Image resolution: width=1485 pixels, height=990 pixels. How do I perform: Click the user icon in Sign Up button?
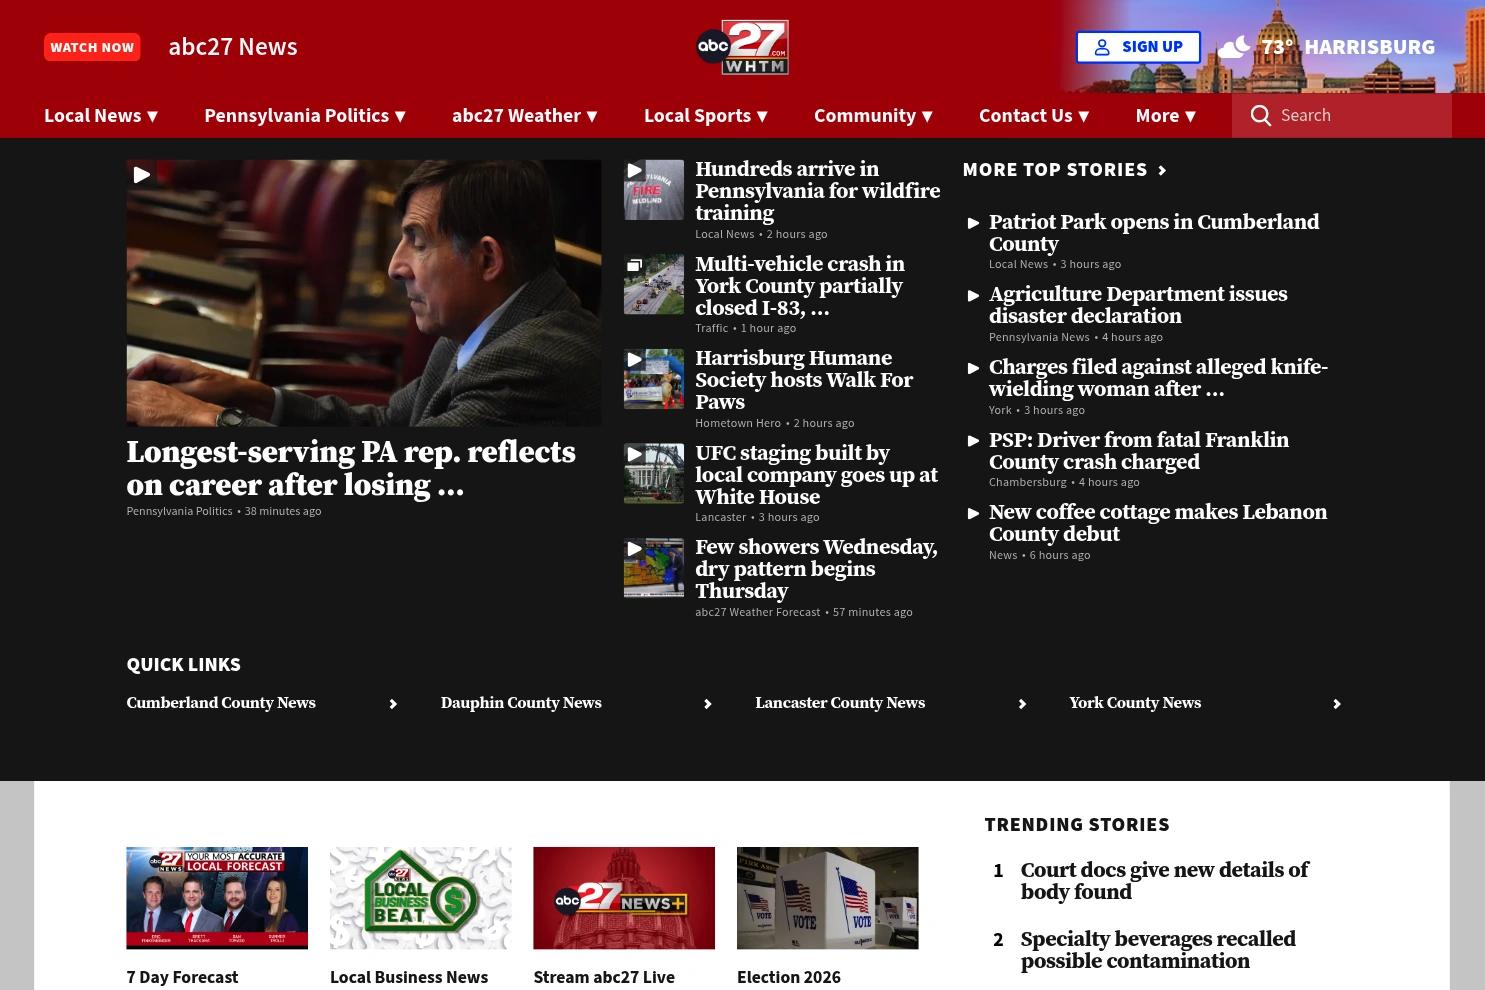[1102, 47]
